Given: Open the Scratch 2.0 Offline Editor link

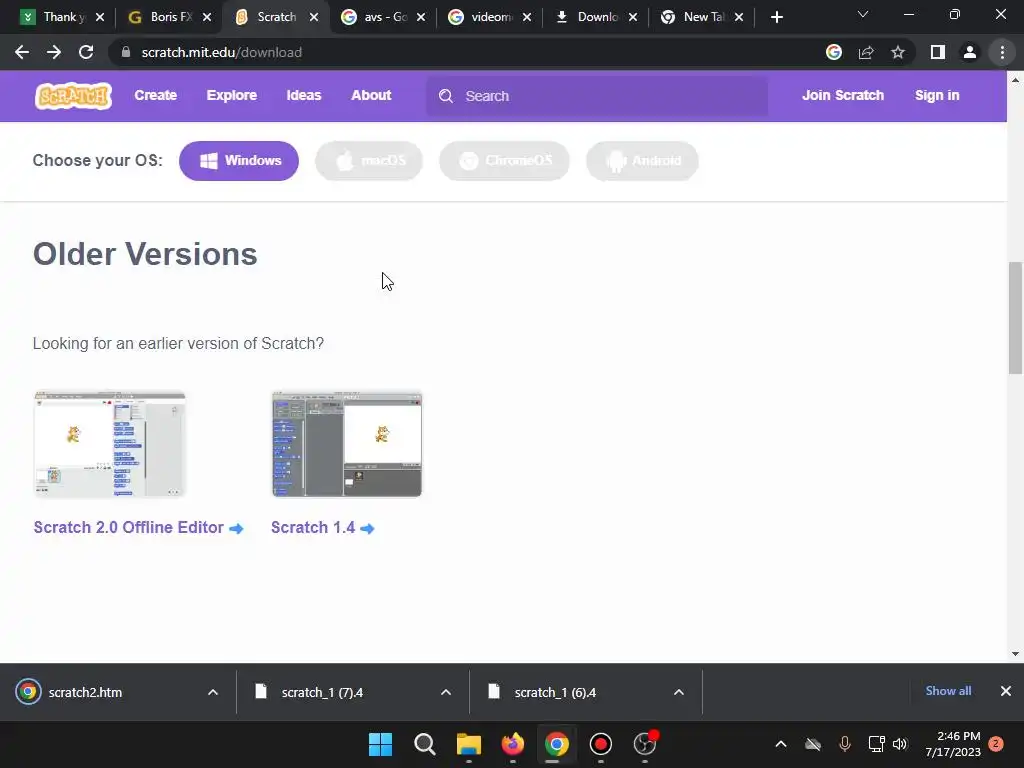Looking at the screenshot, I should (x=138, y=528).
